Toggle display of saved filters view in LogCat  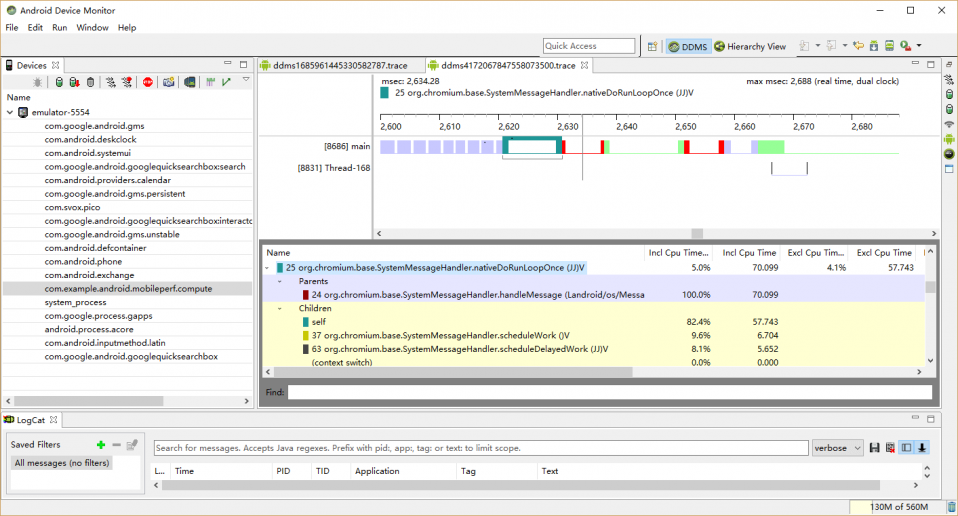coord(906,448)
